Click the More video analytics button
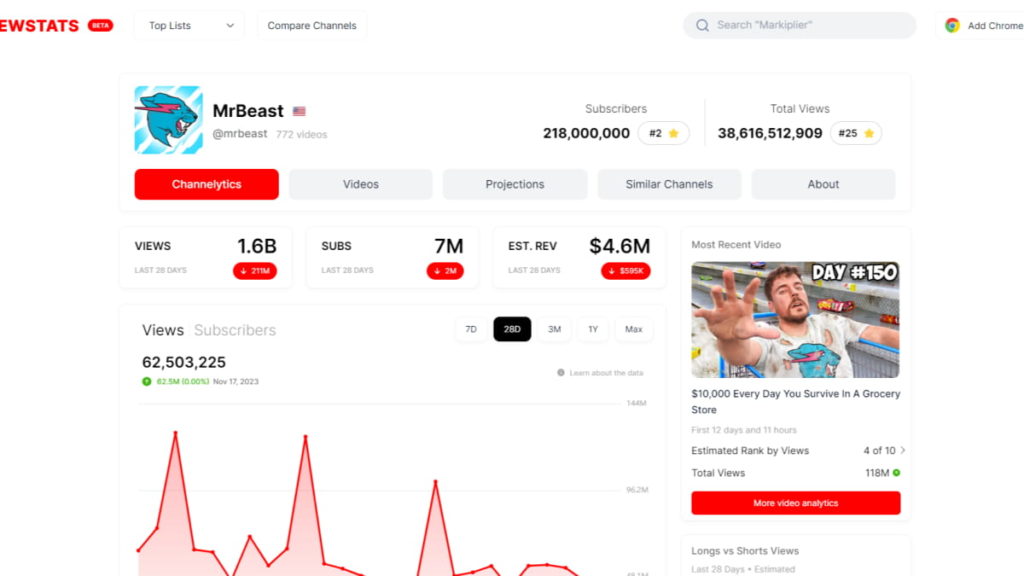This screenshot has width=1024, height=576. (x=795, y=503)
